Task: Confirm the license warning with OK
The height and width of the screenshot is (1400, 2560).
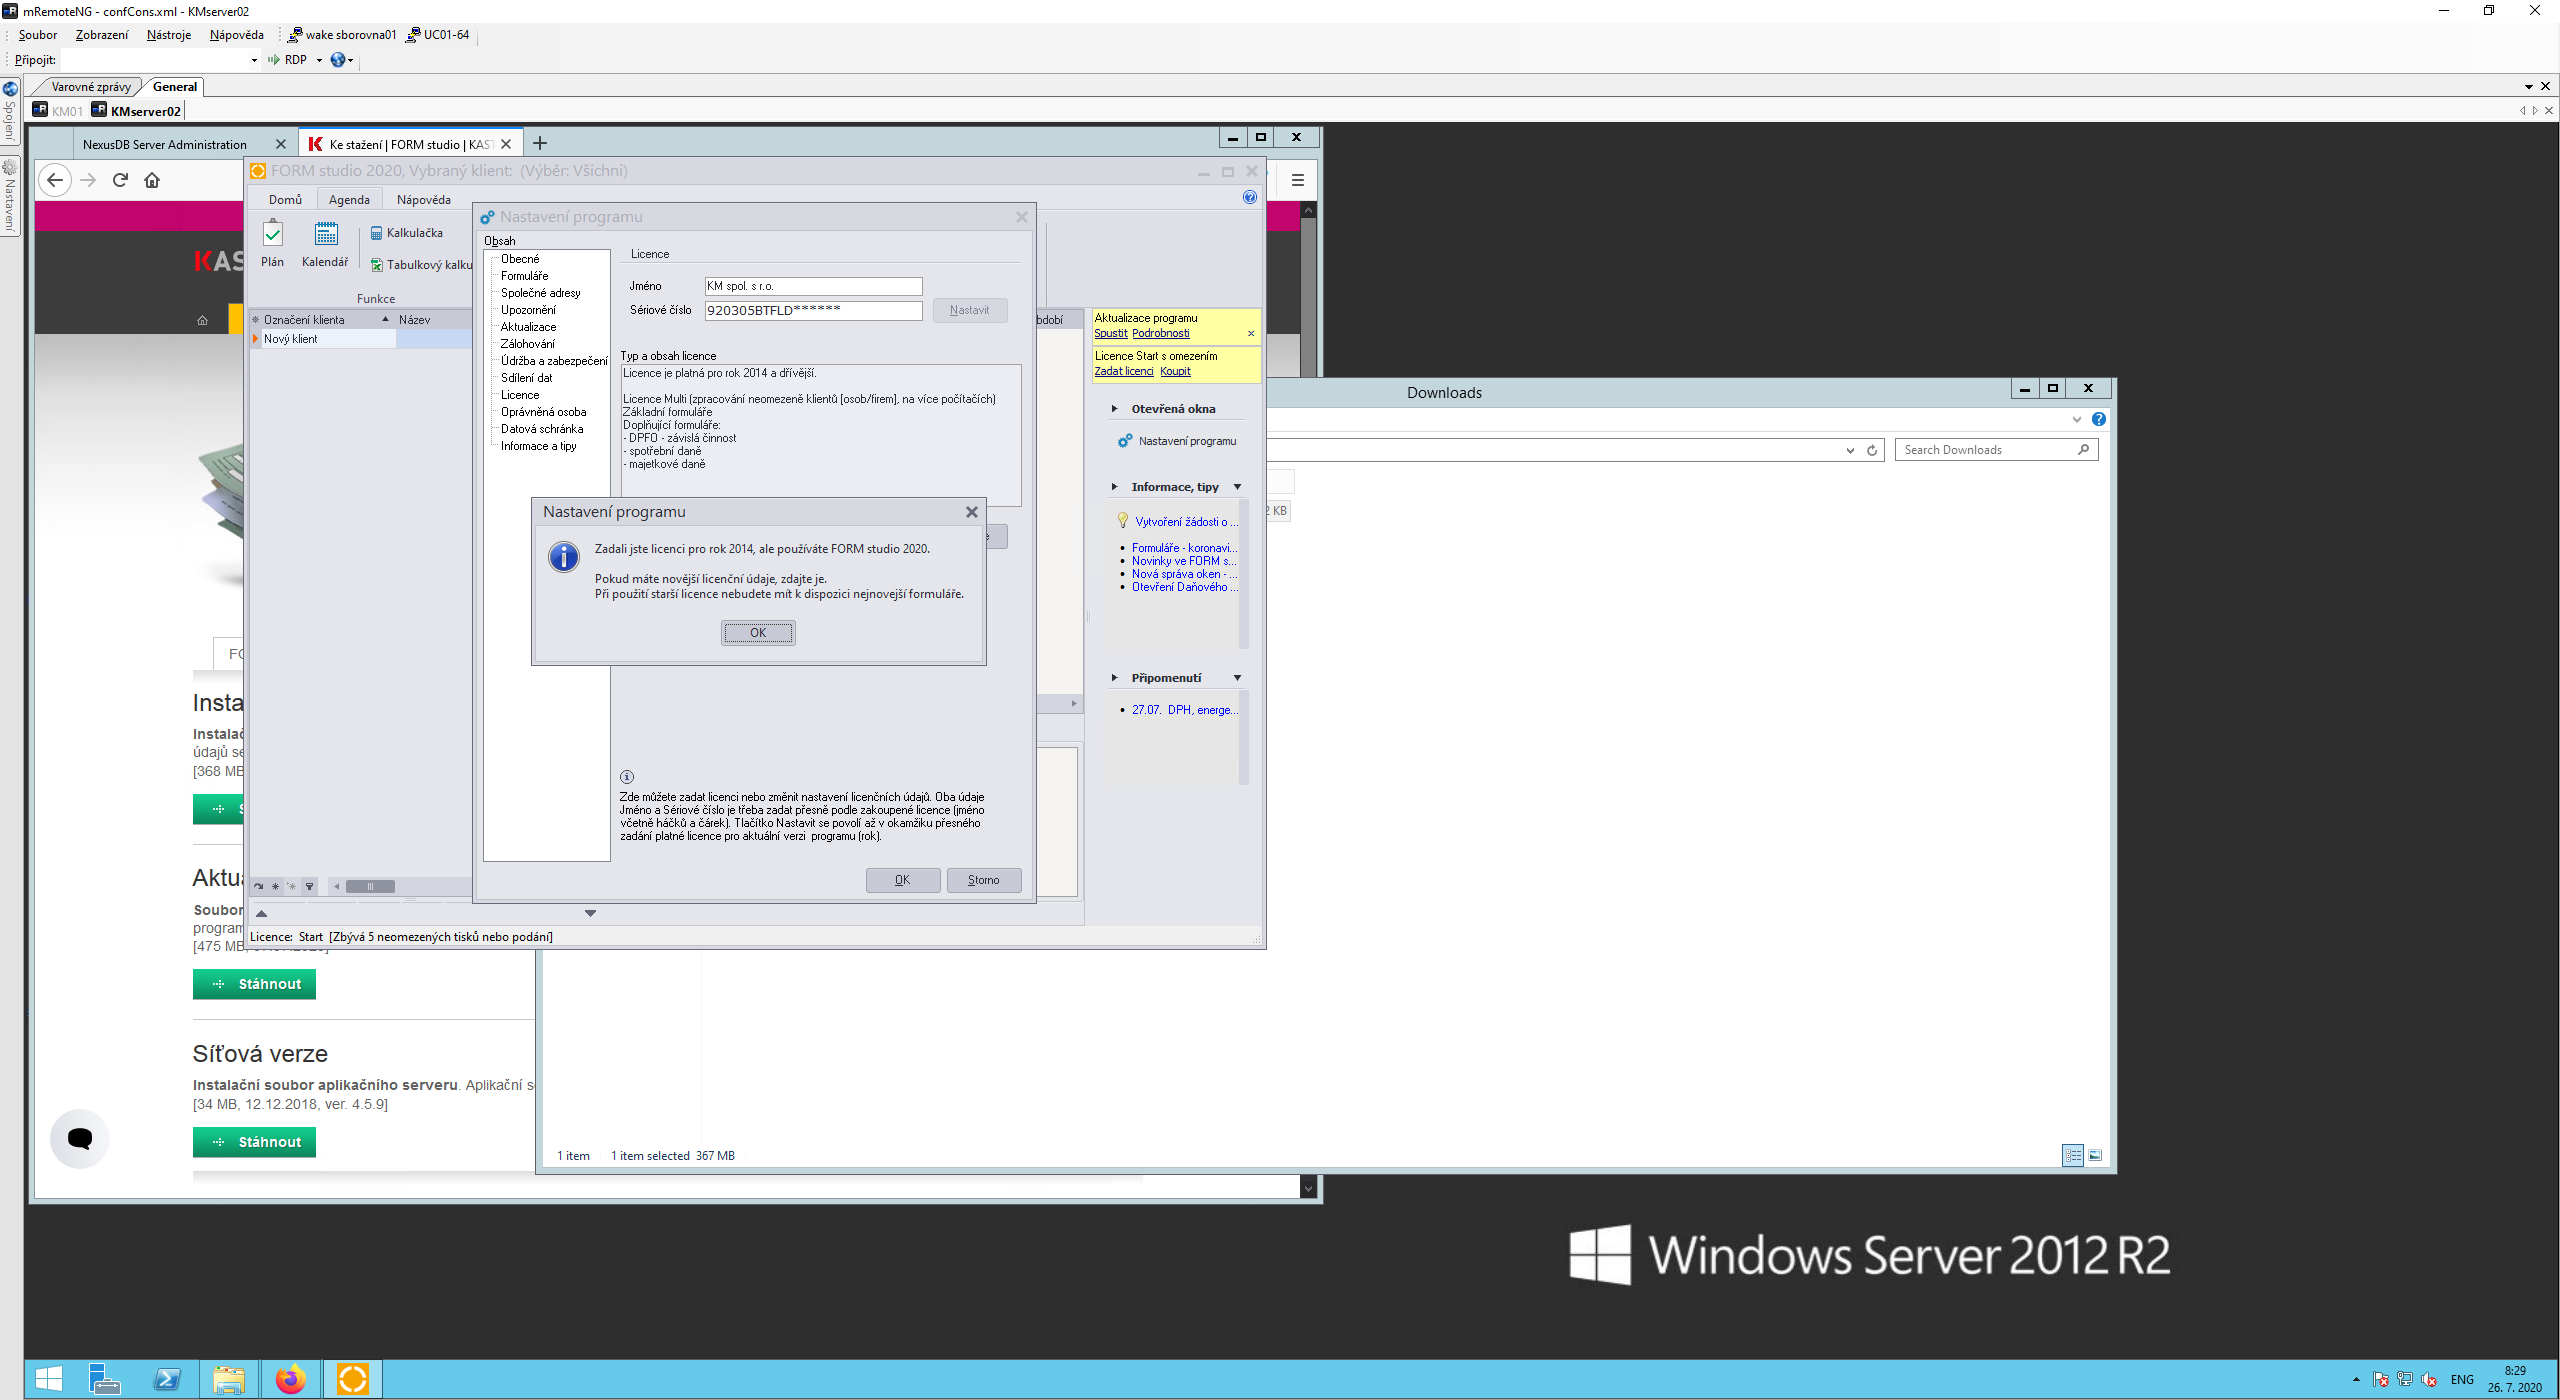Action: (758, 633)
